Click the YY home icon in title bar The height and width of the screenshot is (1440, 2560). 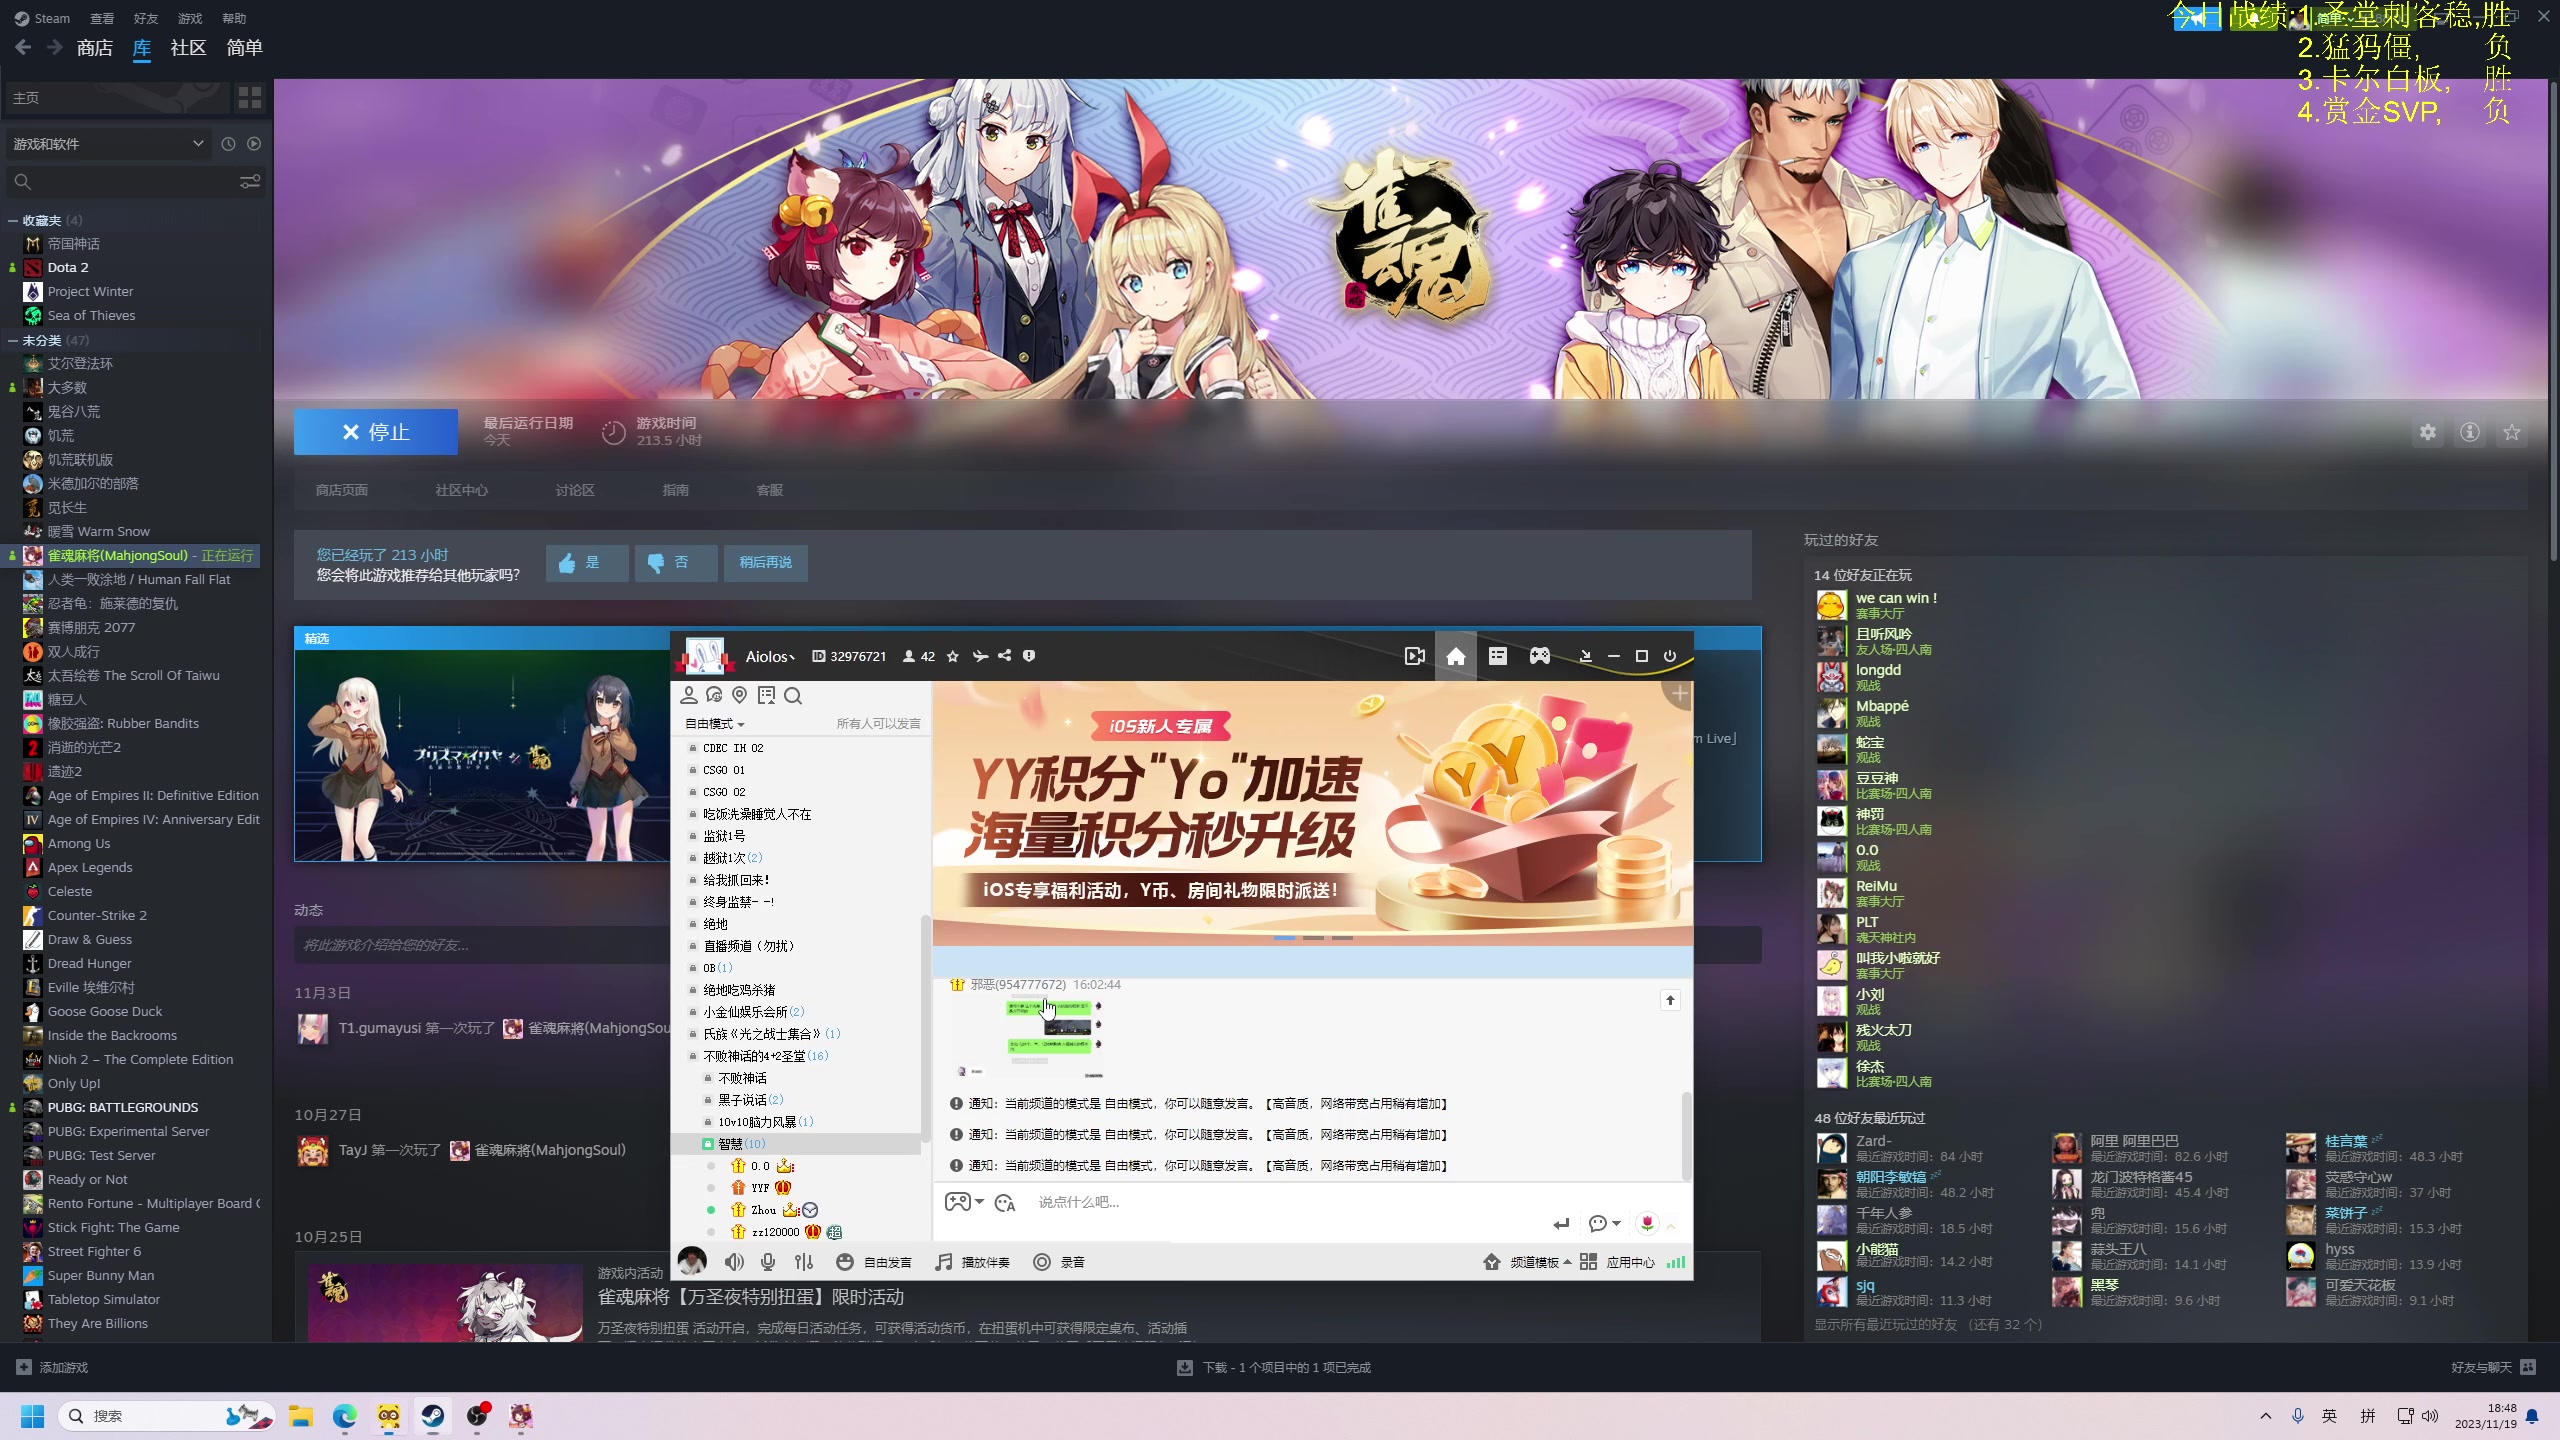click(1455, 656)
